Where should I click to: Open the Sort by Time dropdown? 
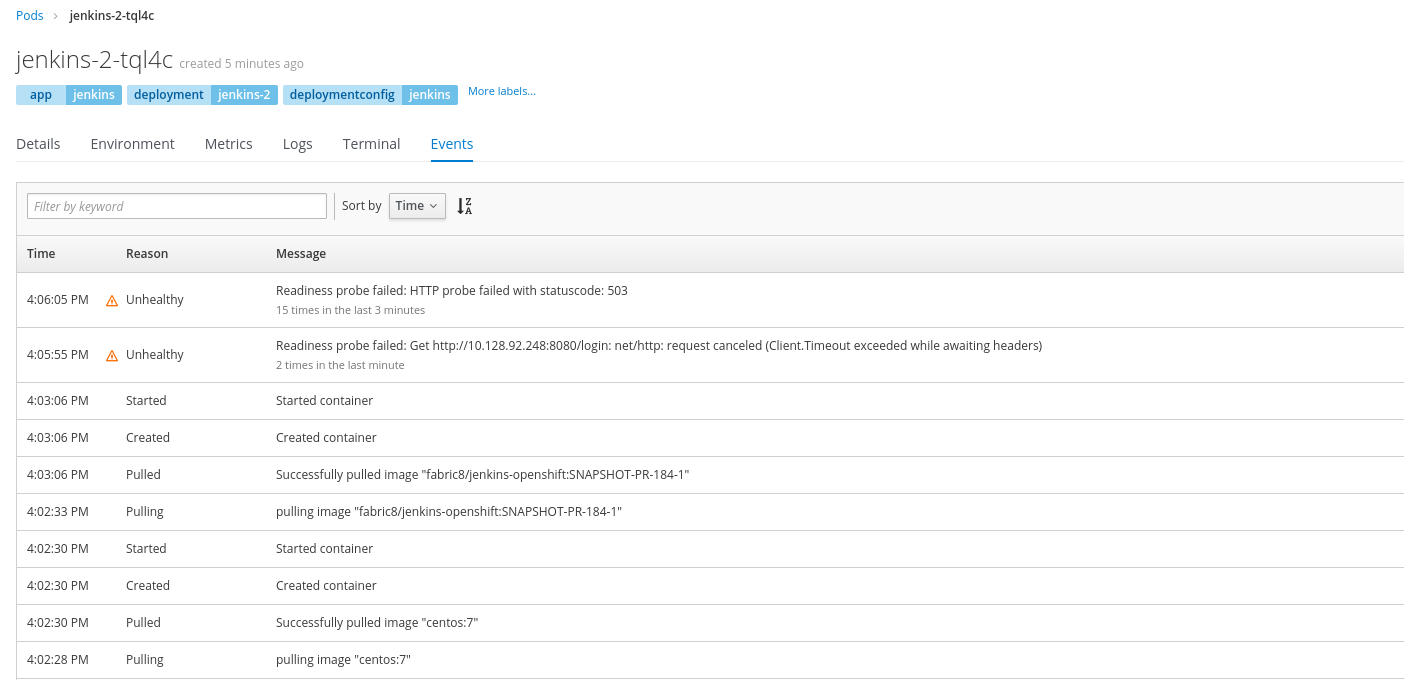(x=417, y=205)
